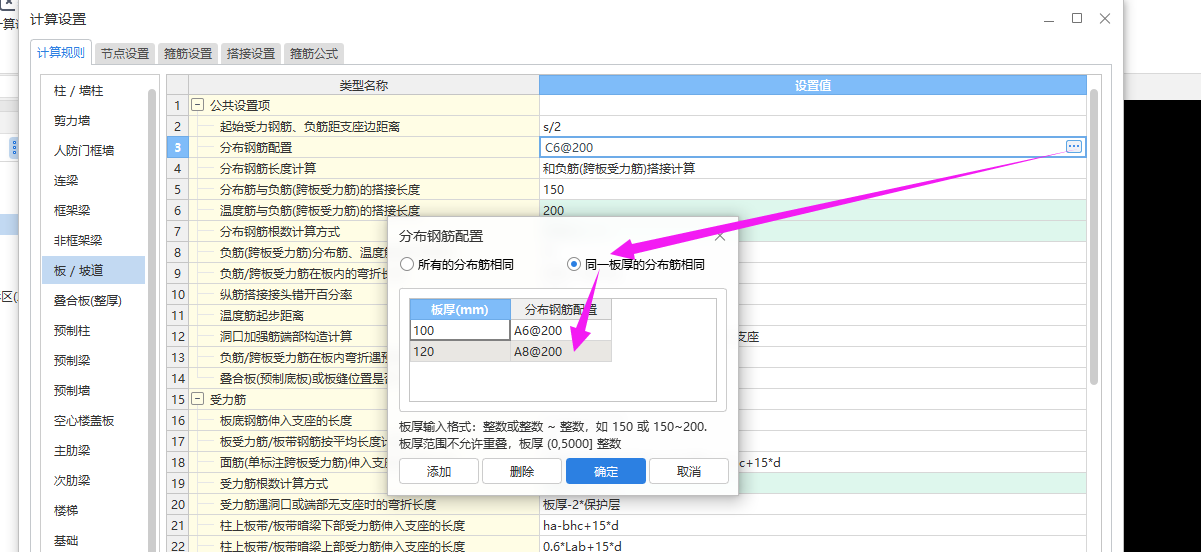
Task: Close the 分布钢筋配置 dialog
Action: pyautogui.click(x=720, y=236)
